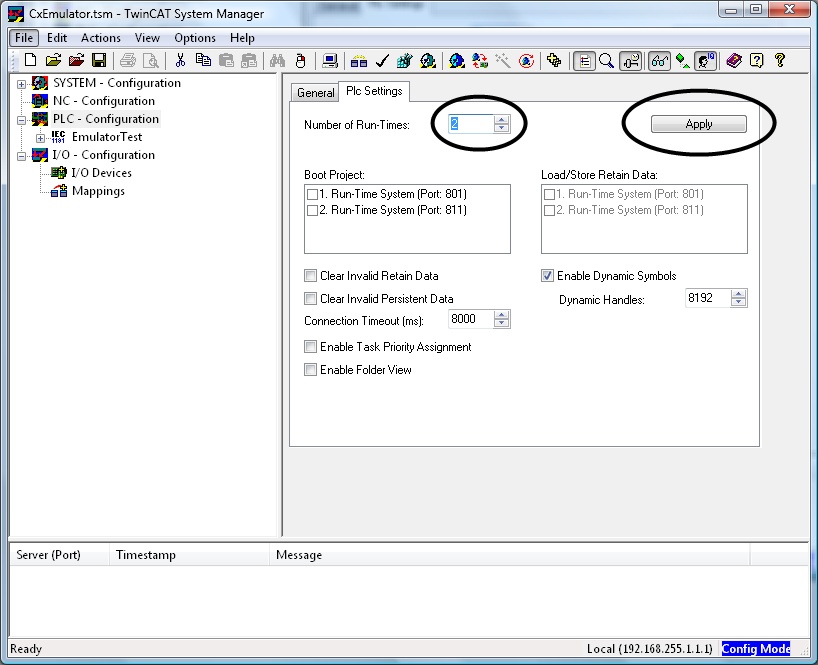Screen dimensions: 818x665
Task: Select I/O Devices in the tree
Action: point(101,173)
